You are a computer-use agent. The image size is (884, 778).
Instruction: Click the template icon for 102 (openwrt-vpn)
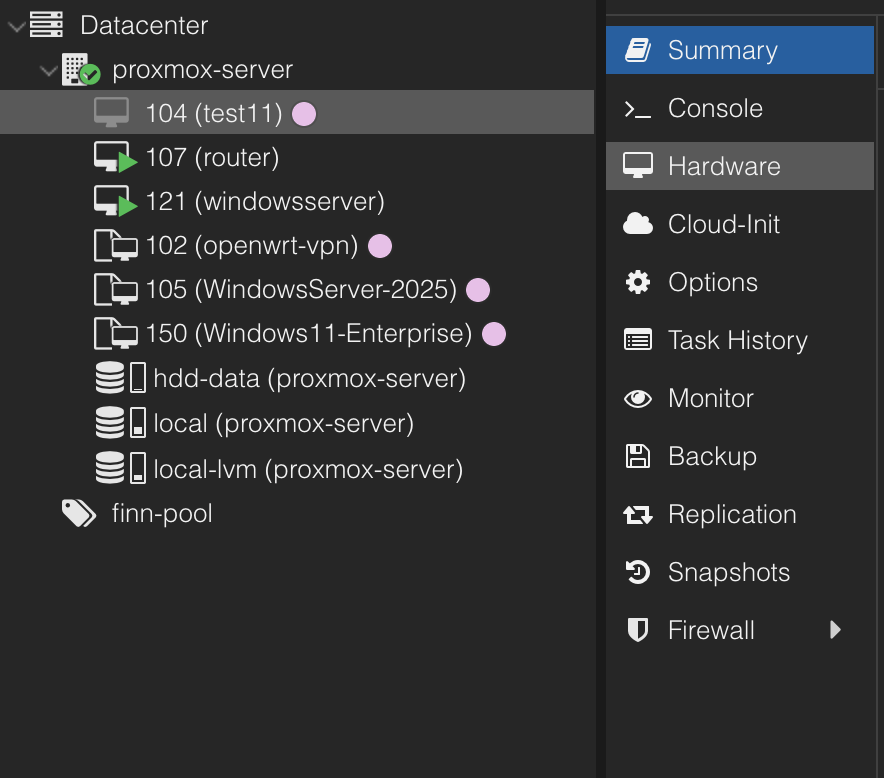click(114, 246)
